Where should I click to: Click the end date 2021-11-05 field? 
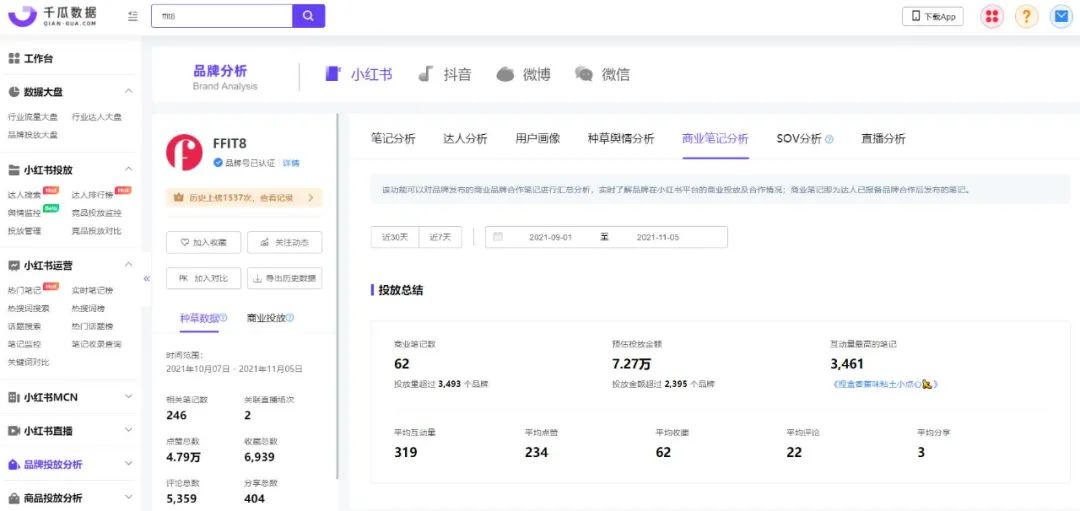pos(658,237)
